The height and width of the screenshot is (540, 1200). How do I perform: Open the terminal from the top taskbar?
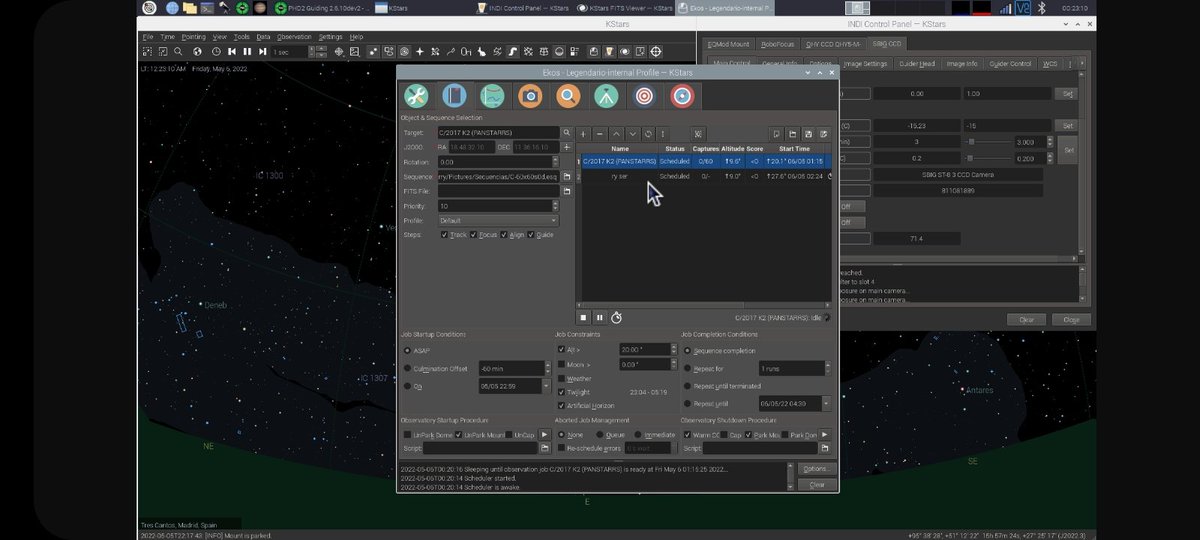click(209, 8)
